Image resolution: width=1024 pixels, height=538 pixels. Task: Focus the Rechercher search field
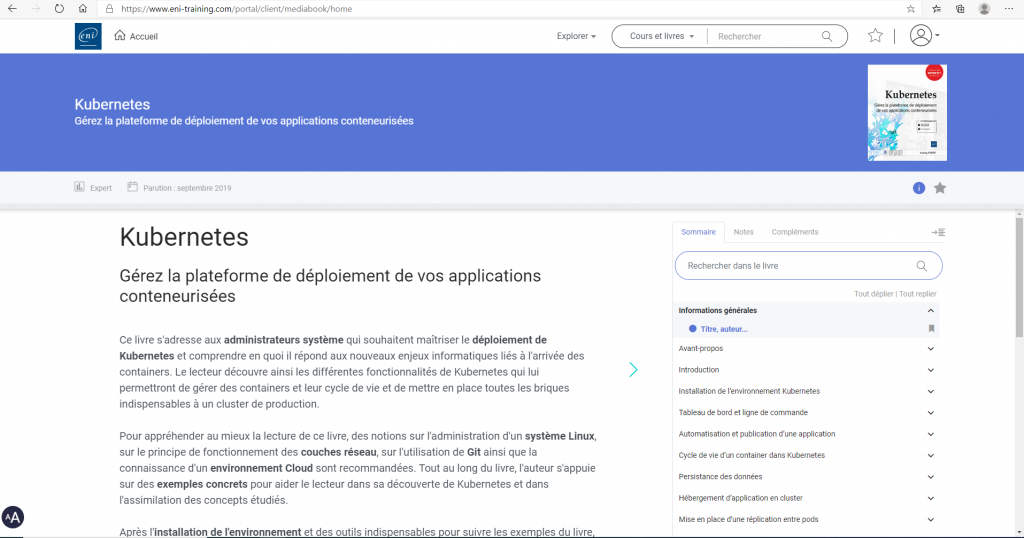[x=765, y=37]
